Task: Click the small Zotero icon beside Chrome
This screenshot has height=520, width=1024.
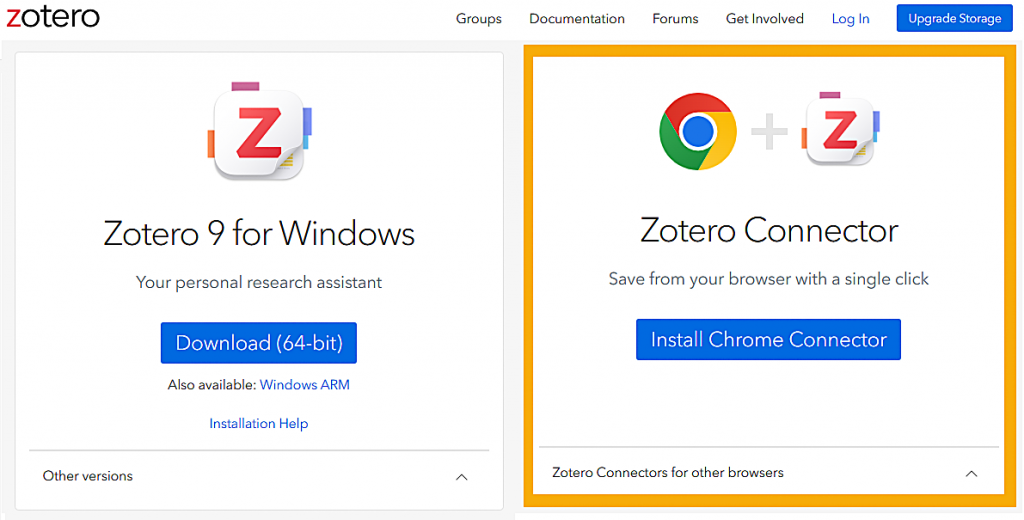Action: click(840, 131)
